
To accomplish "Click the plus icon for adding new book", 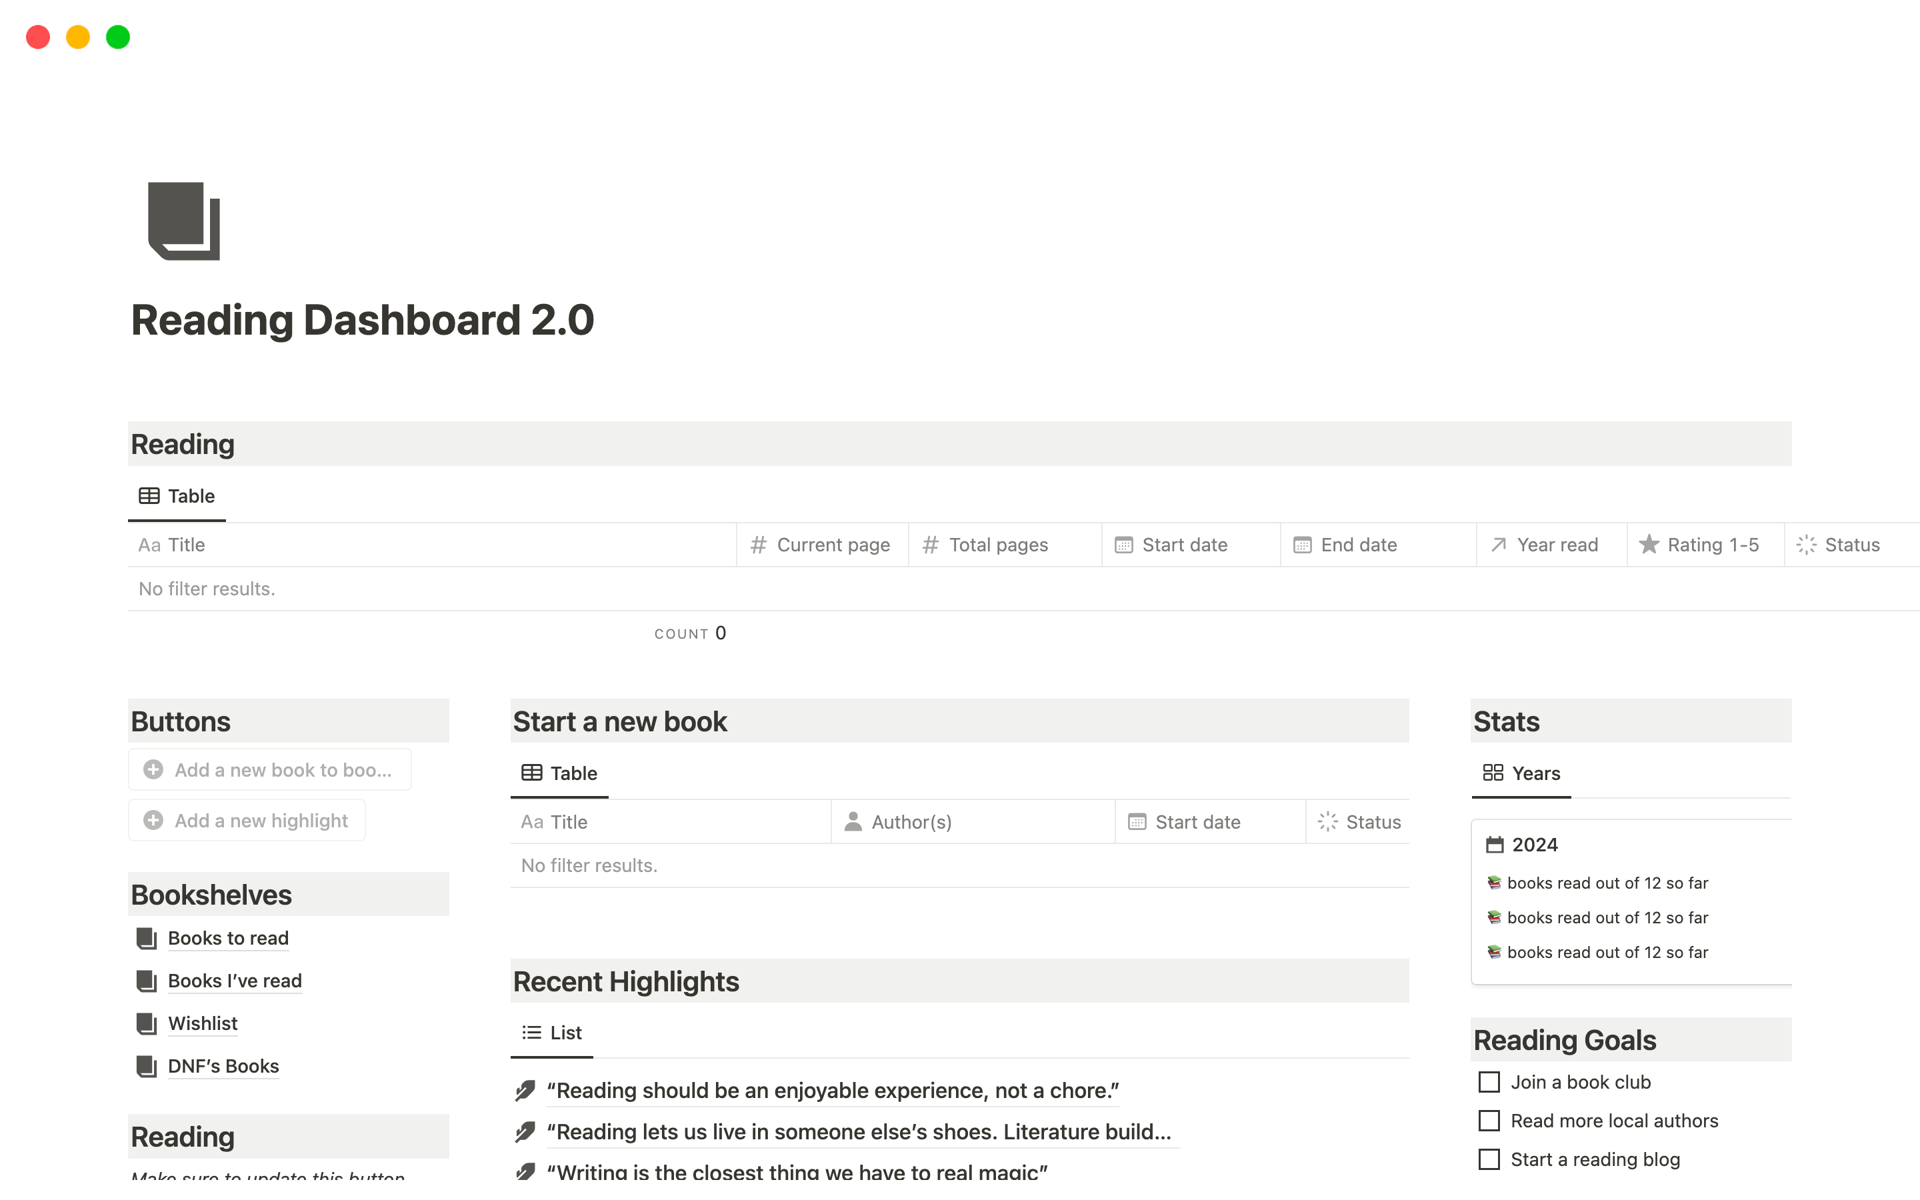I will 153,770.
